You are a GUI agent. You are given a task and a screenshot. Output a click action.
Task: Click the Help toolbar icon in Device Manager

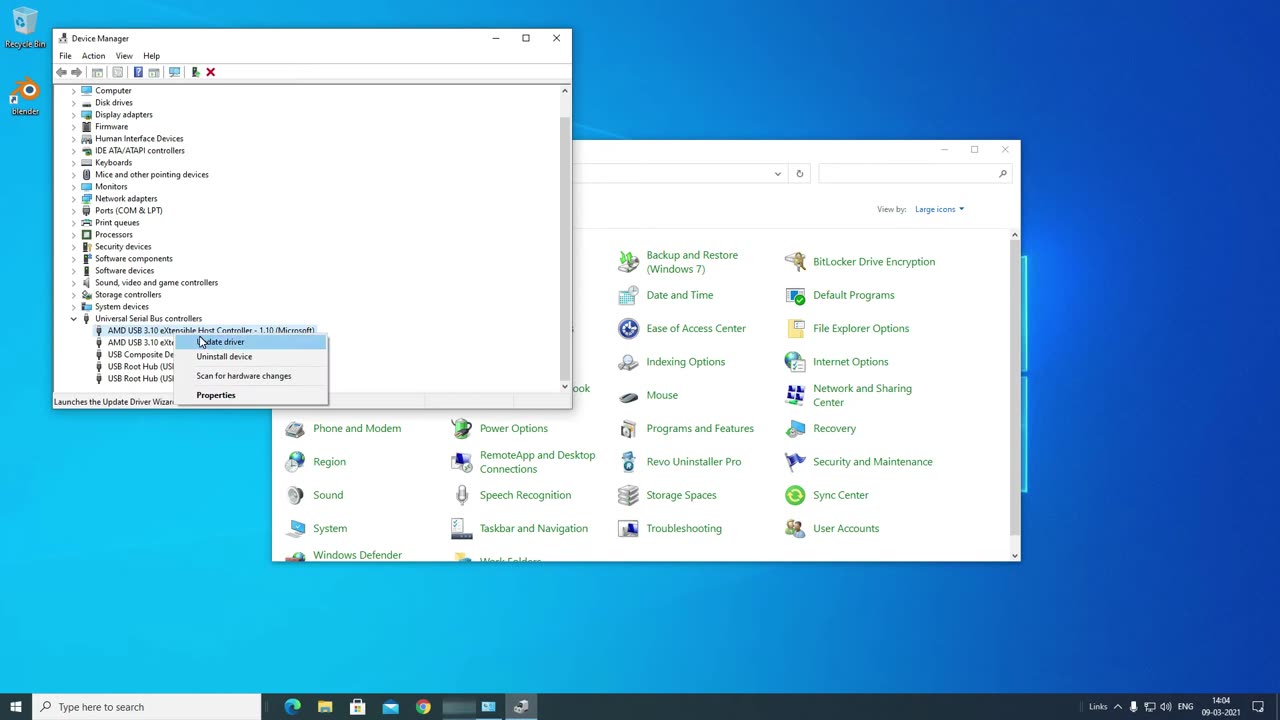tap(138, 72)
